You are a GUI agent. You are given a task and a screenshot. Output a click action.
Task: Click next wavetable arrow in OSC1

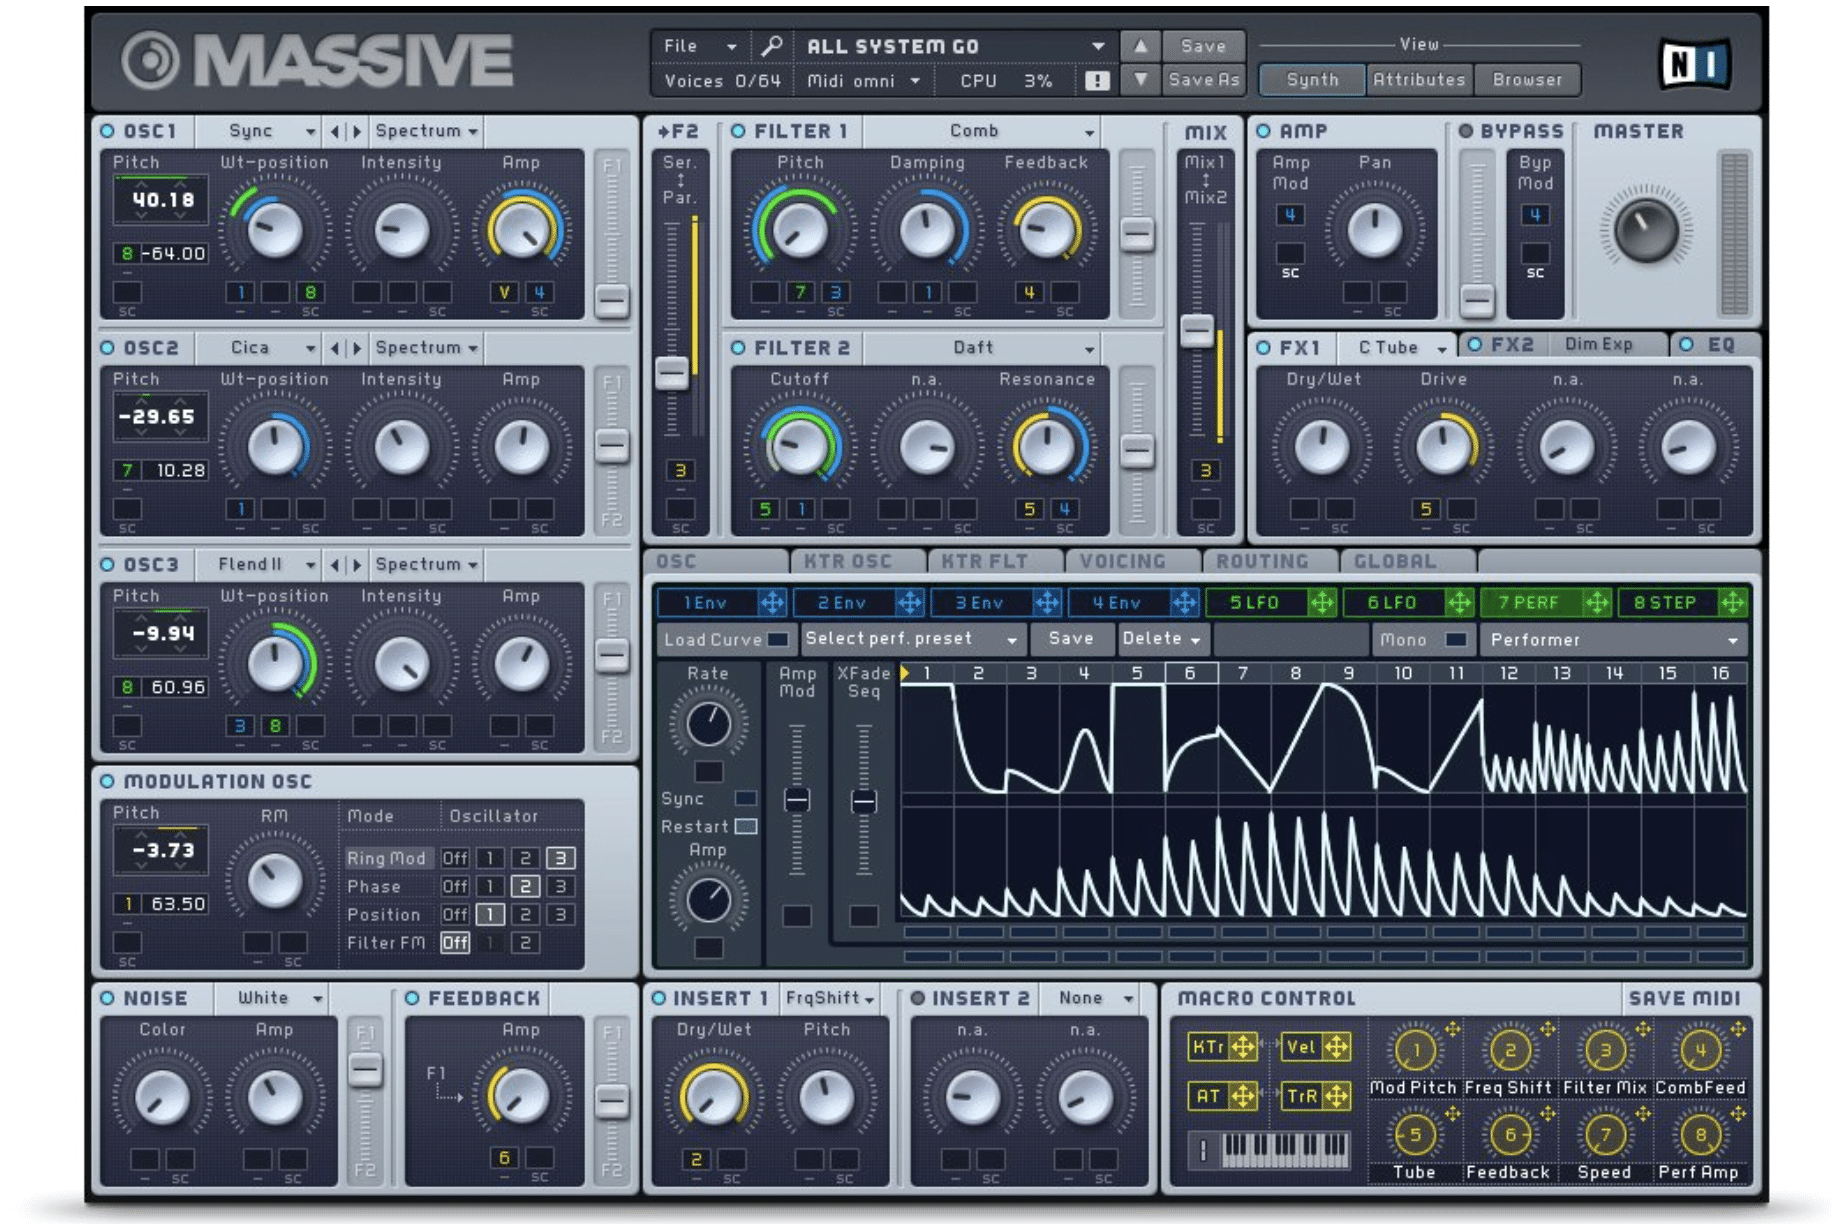[x=356, y=131]
